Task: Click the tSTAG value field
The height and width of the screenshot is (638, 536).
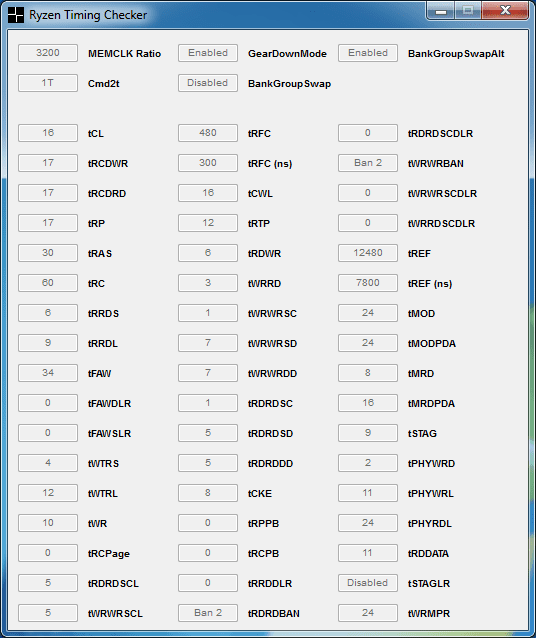Action: click(x=368, y=433)
